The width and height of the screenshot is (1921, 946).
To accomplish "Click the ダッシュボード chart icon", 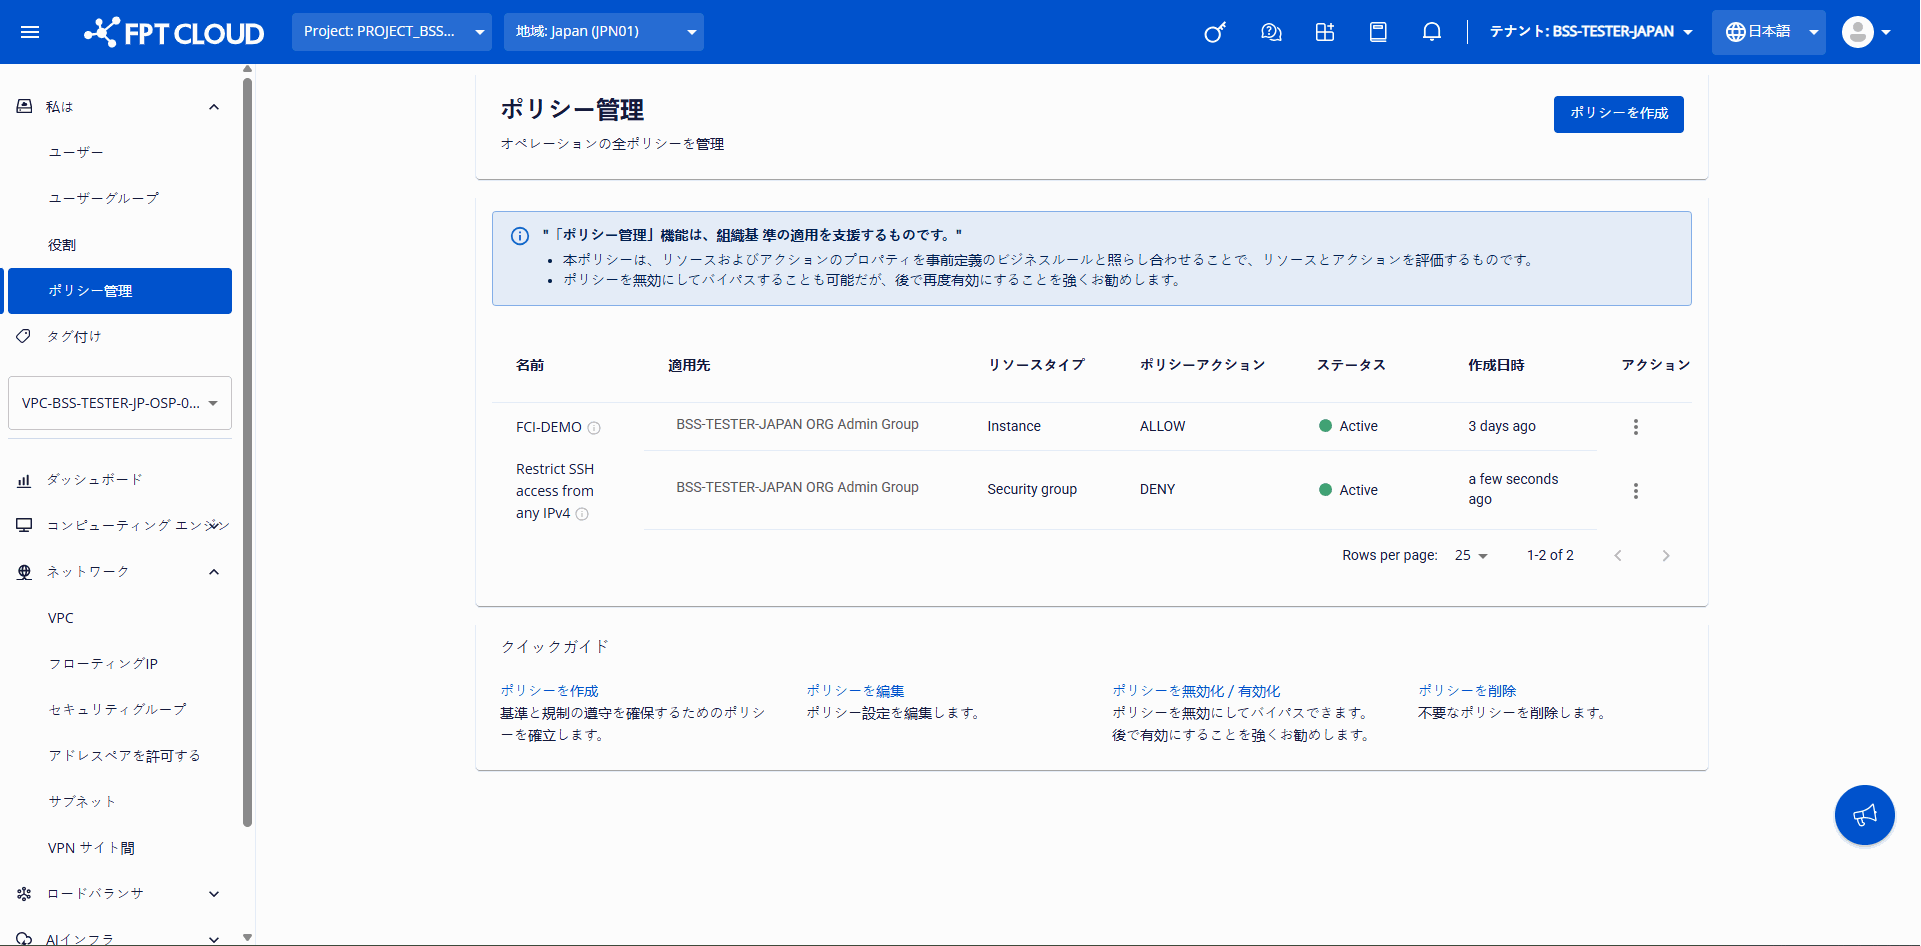I will (24, 480).
